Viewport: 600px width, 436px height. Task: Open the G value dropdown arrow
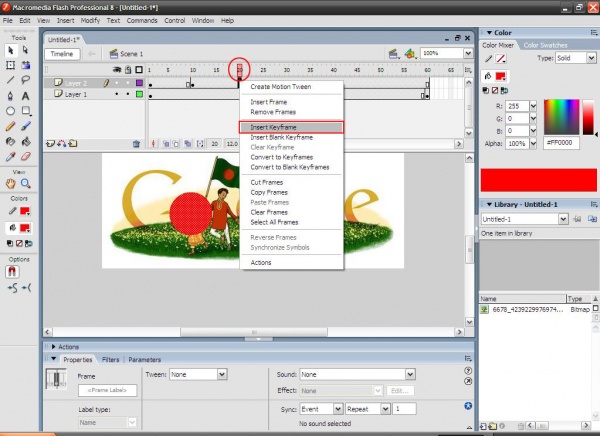533,119
